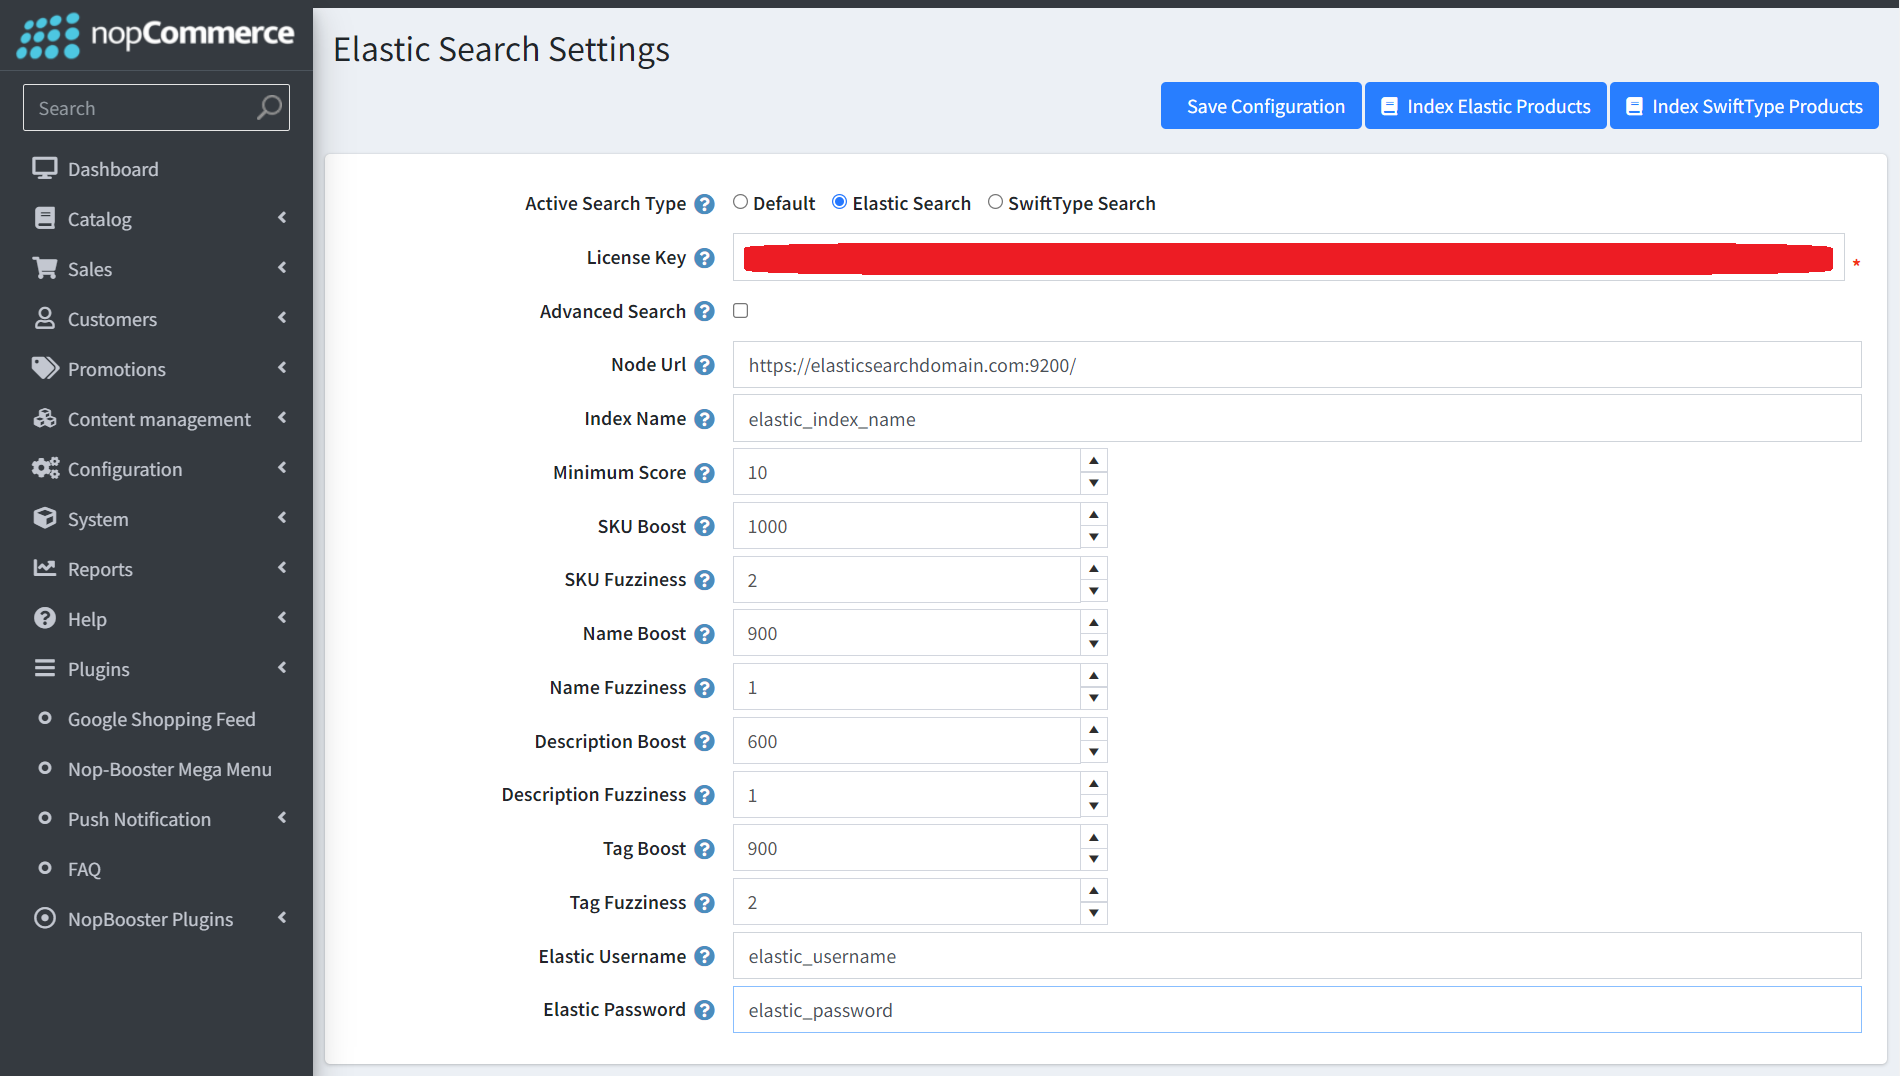Click help icon next to Elastic Password

[704, 1010]
